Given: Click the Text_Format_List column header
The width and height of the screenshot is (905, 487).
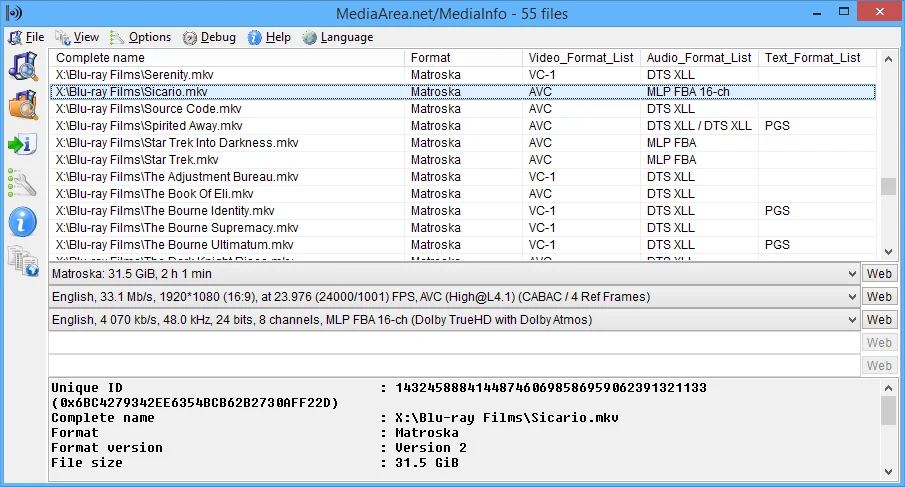Looking at the screenshot, I should (x=817, y=58).
